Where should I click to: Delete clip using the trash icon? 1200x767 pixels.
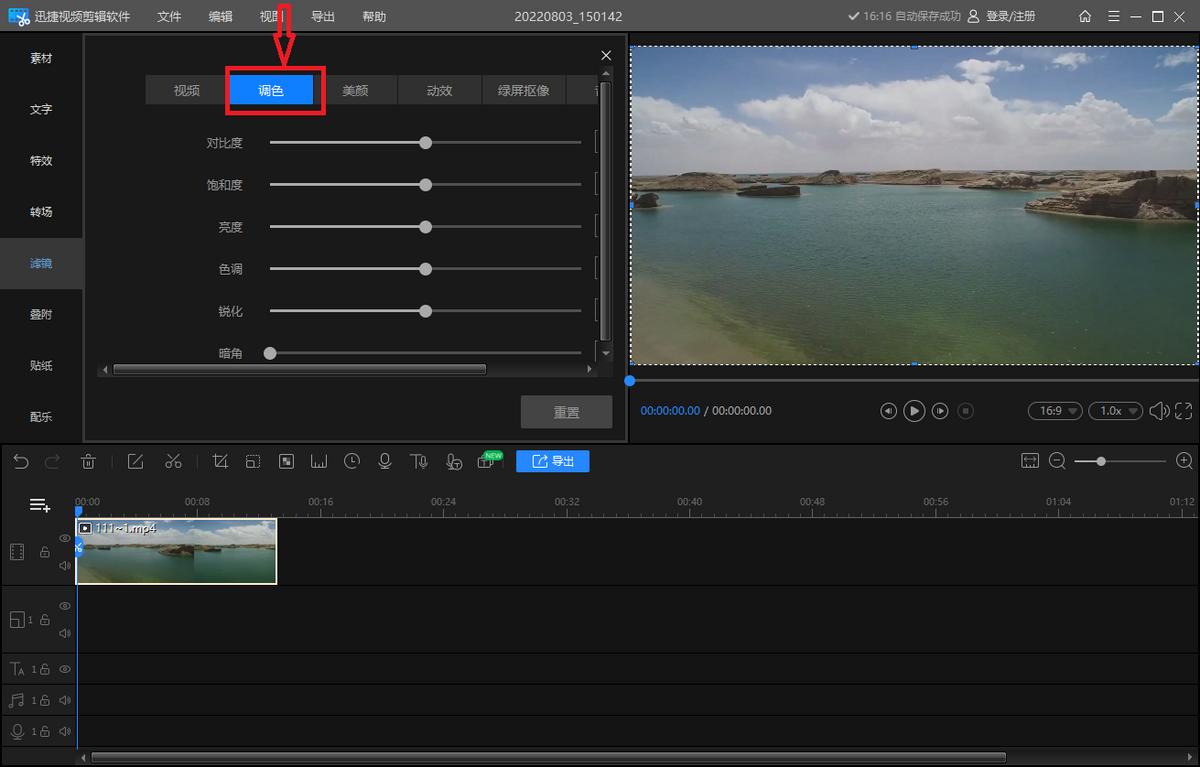point(88,461)
